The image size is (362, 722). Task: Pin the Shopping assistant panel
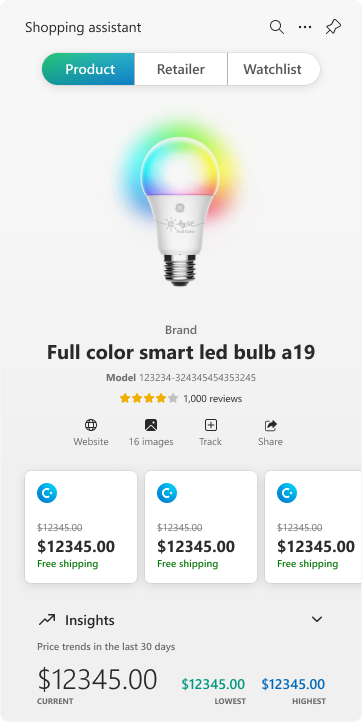pos(333,28)
